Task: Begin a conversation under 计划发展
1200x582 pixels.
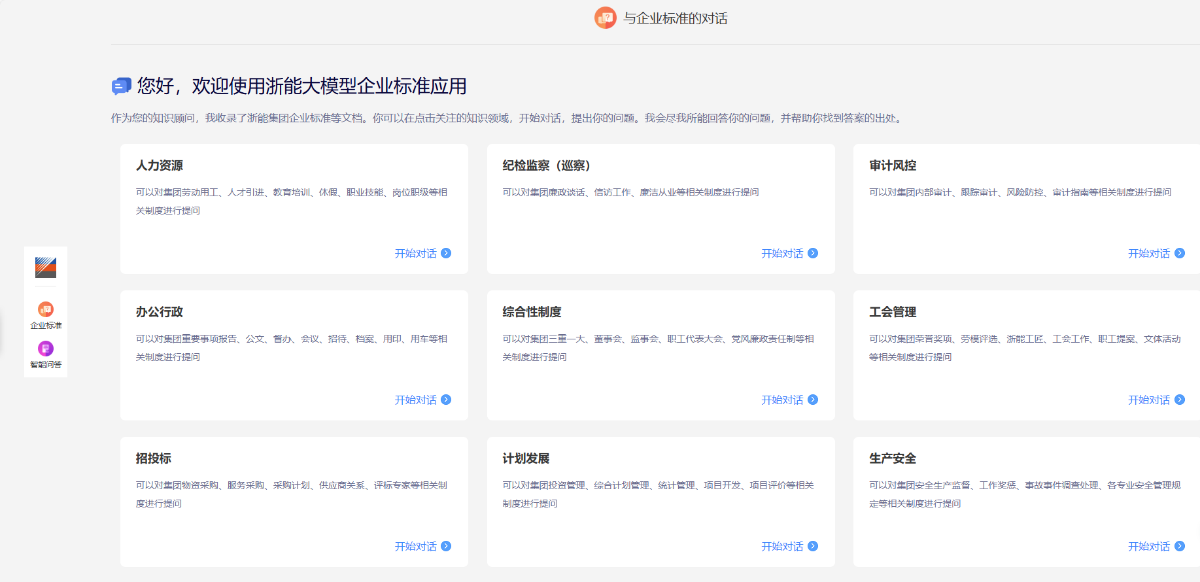Action: 782,547
